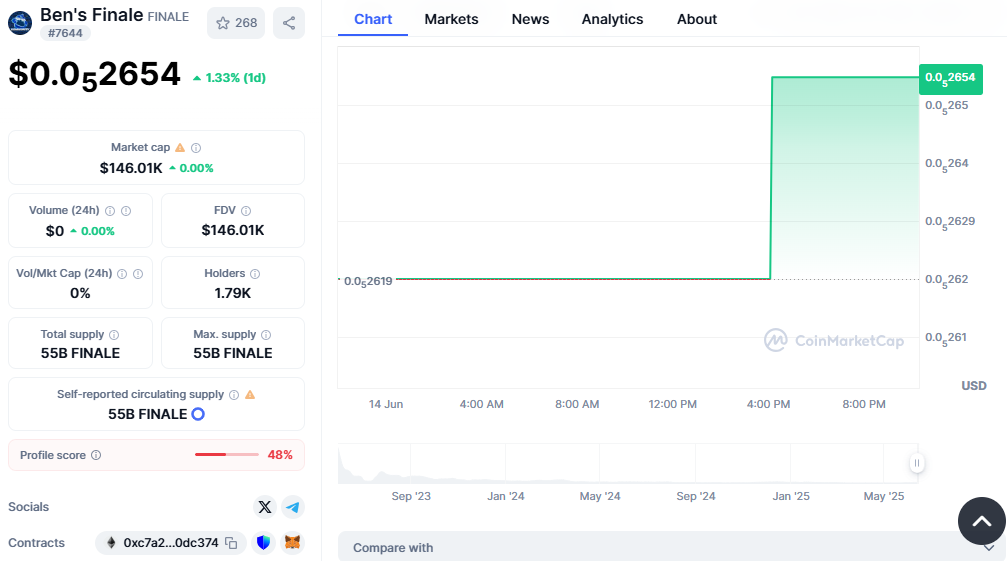The width and height of the screenshot is (1007, 561).
Task: Open Self-reported circulating supply info icon
Action: 234,395
